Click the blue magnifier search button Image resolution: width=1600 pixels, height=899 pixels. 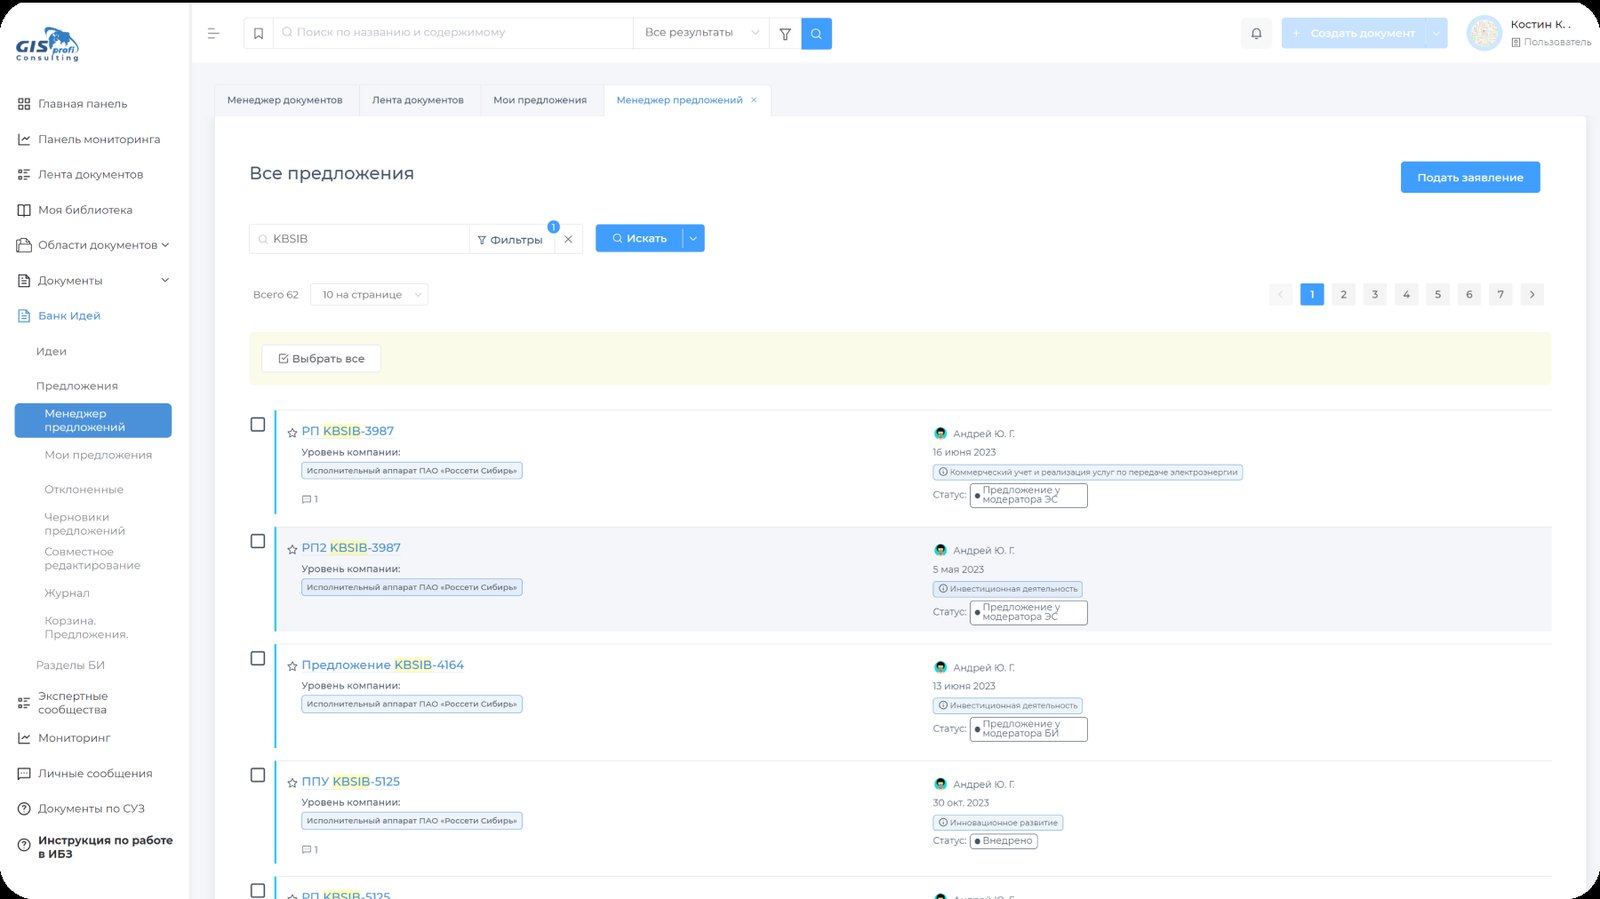click(816, 33)
